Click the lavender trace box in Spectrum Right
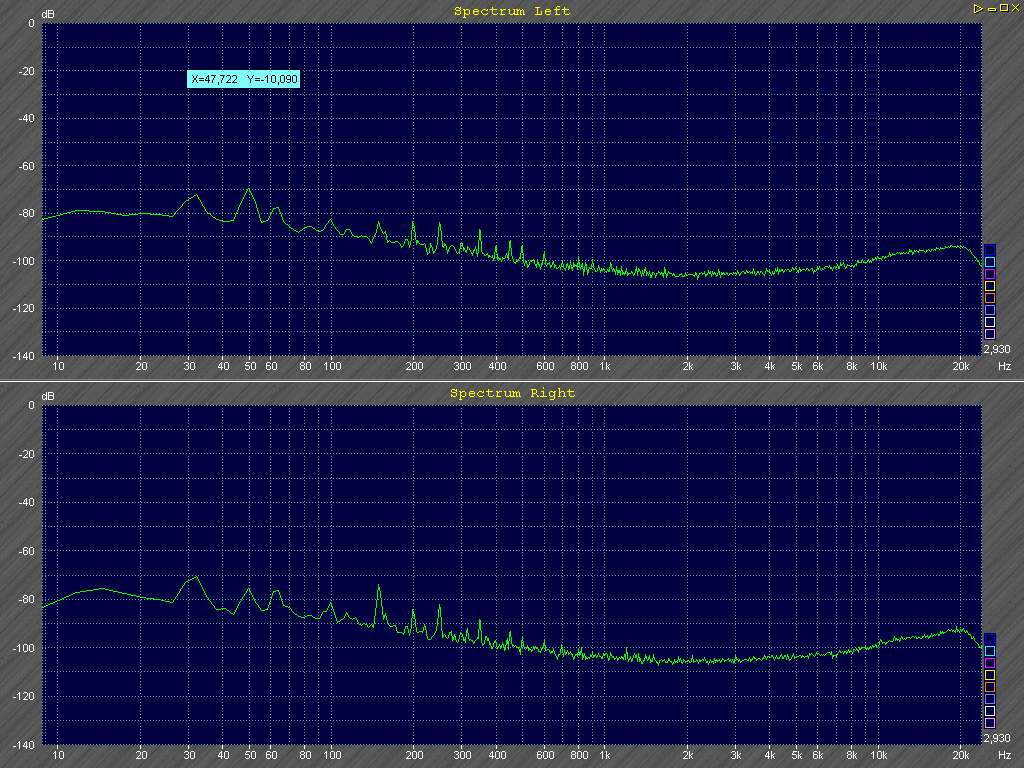 [990, 698]
